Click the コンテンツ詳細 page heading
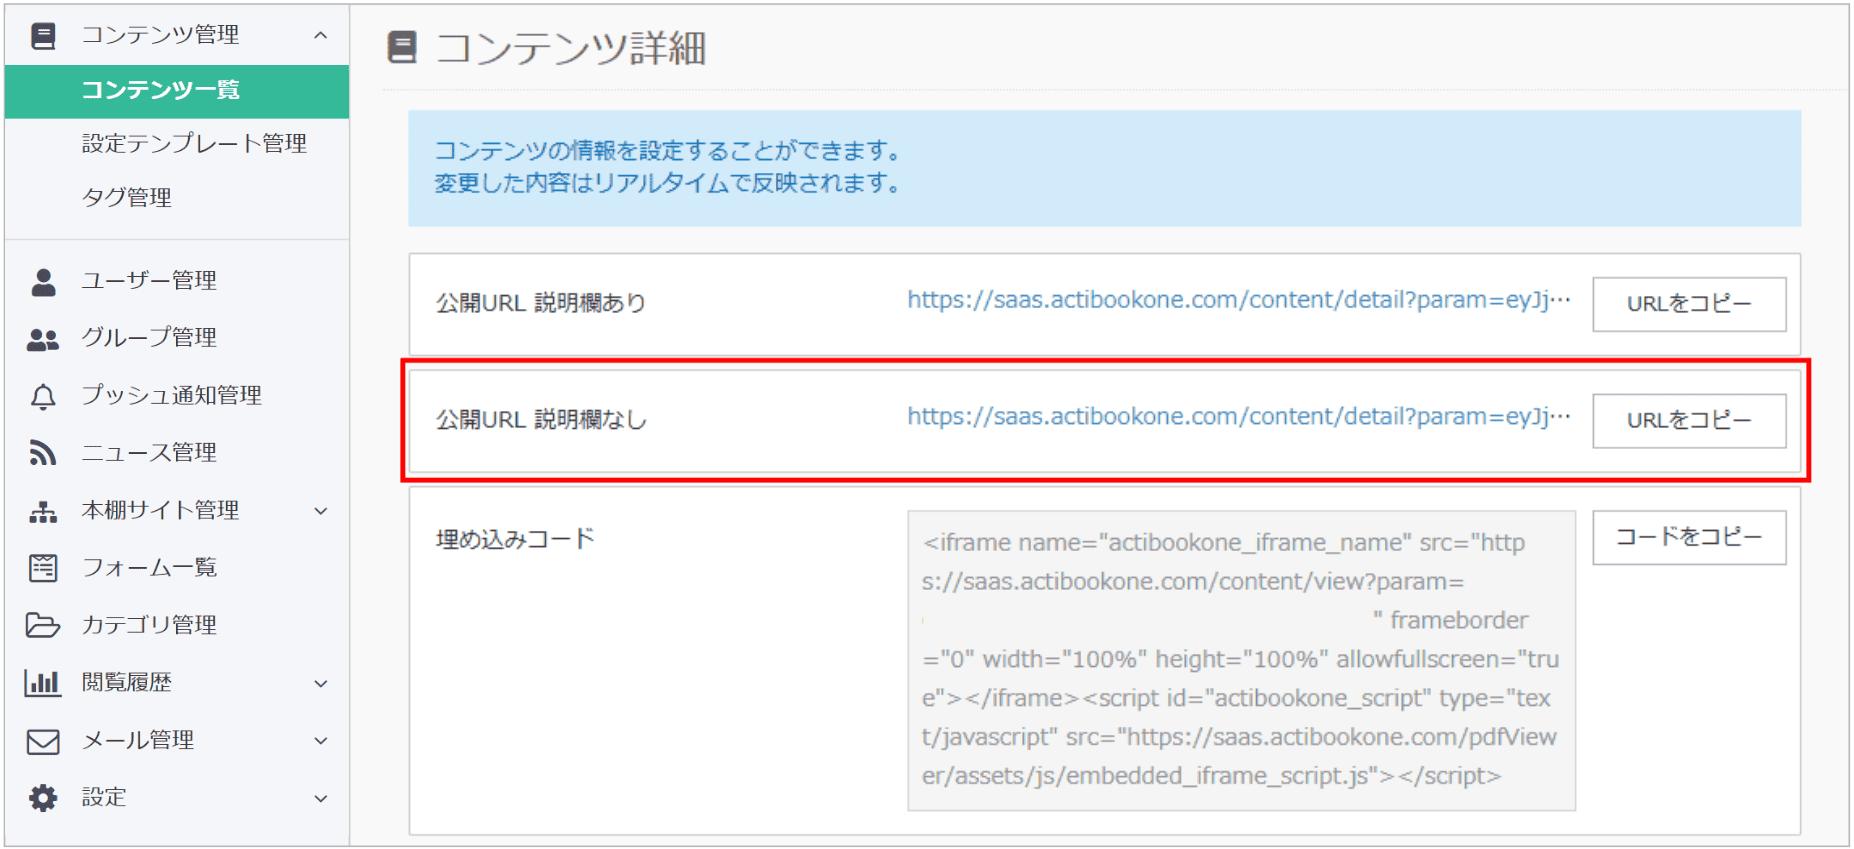Viewport: 1854px width, 849px height. pyautogui.click(x=571, y=48)
